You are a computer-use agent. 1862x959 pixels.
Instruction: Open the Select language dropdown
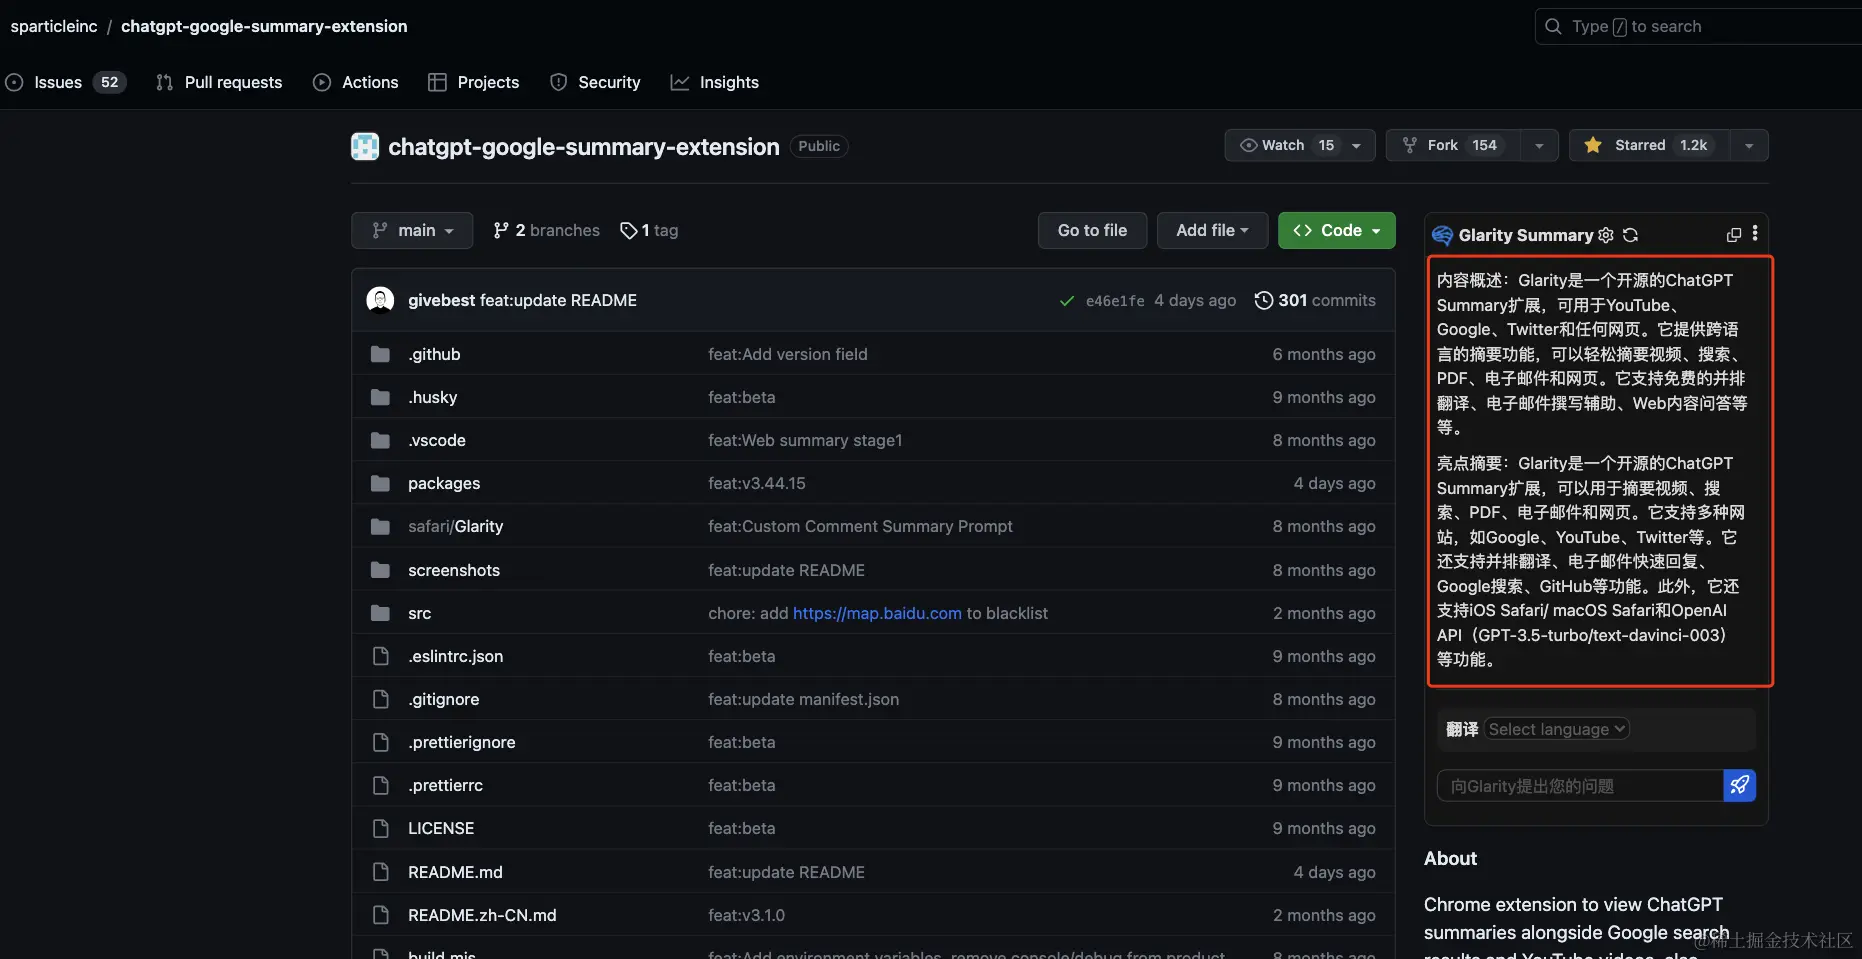click(x=1557, y=729)
